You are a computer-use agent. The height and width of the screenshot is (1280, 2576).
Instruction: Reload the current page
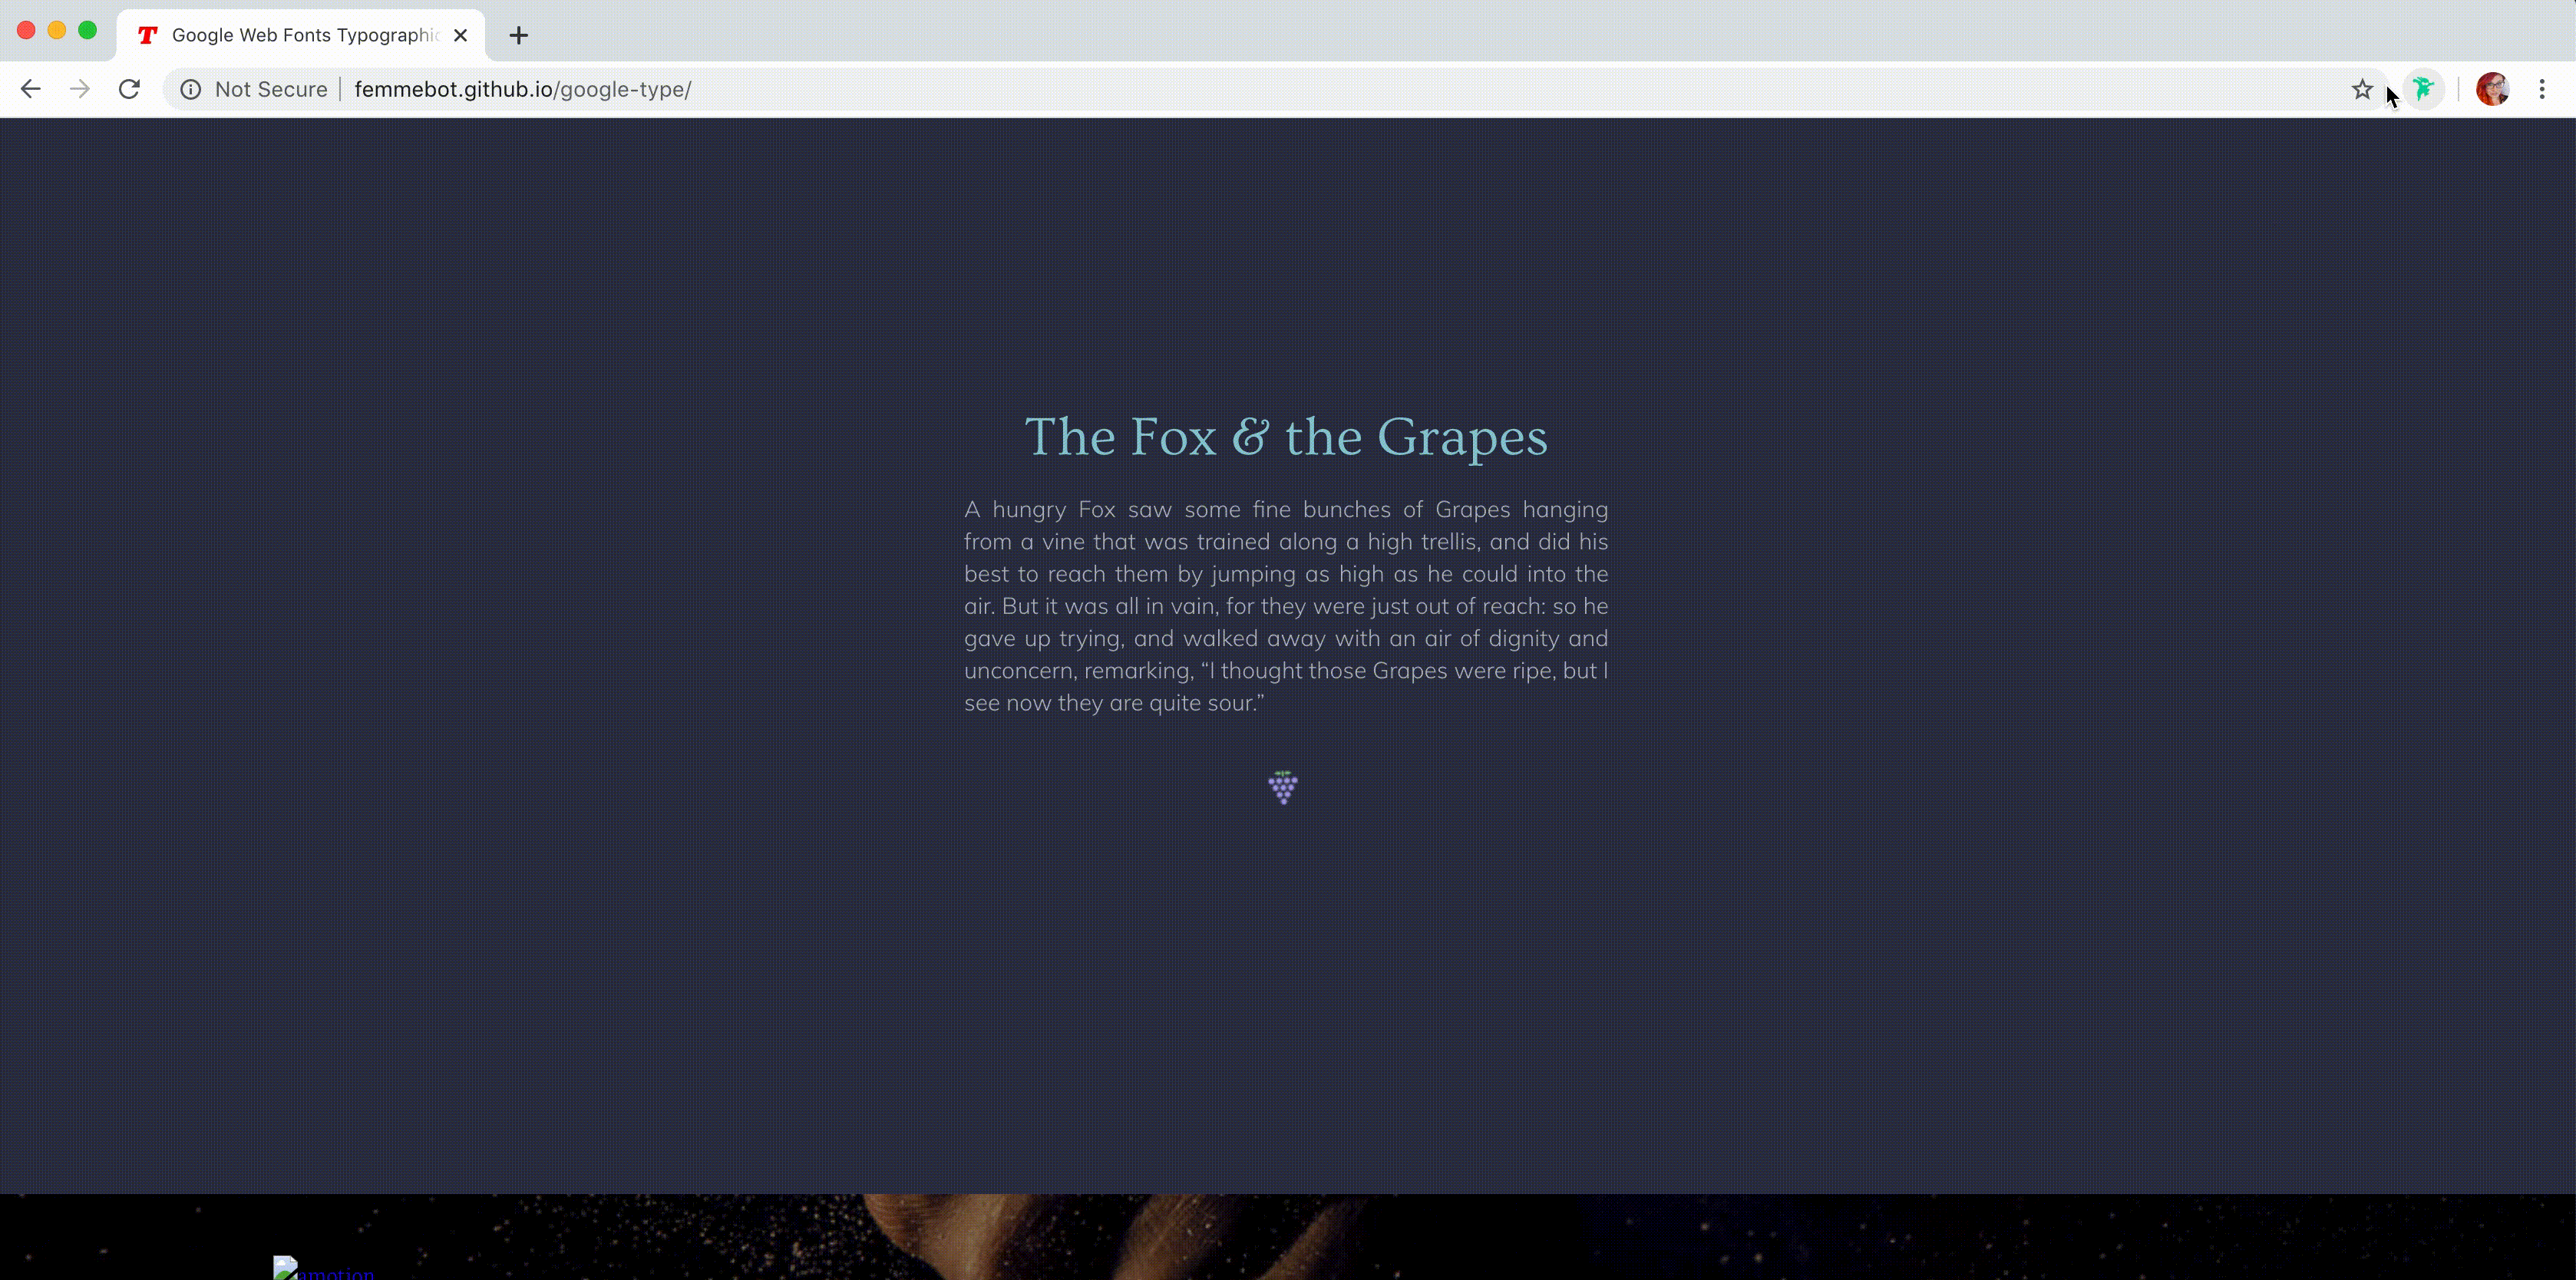(129, 89)
